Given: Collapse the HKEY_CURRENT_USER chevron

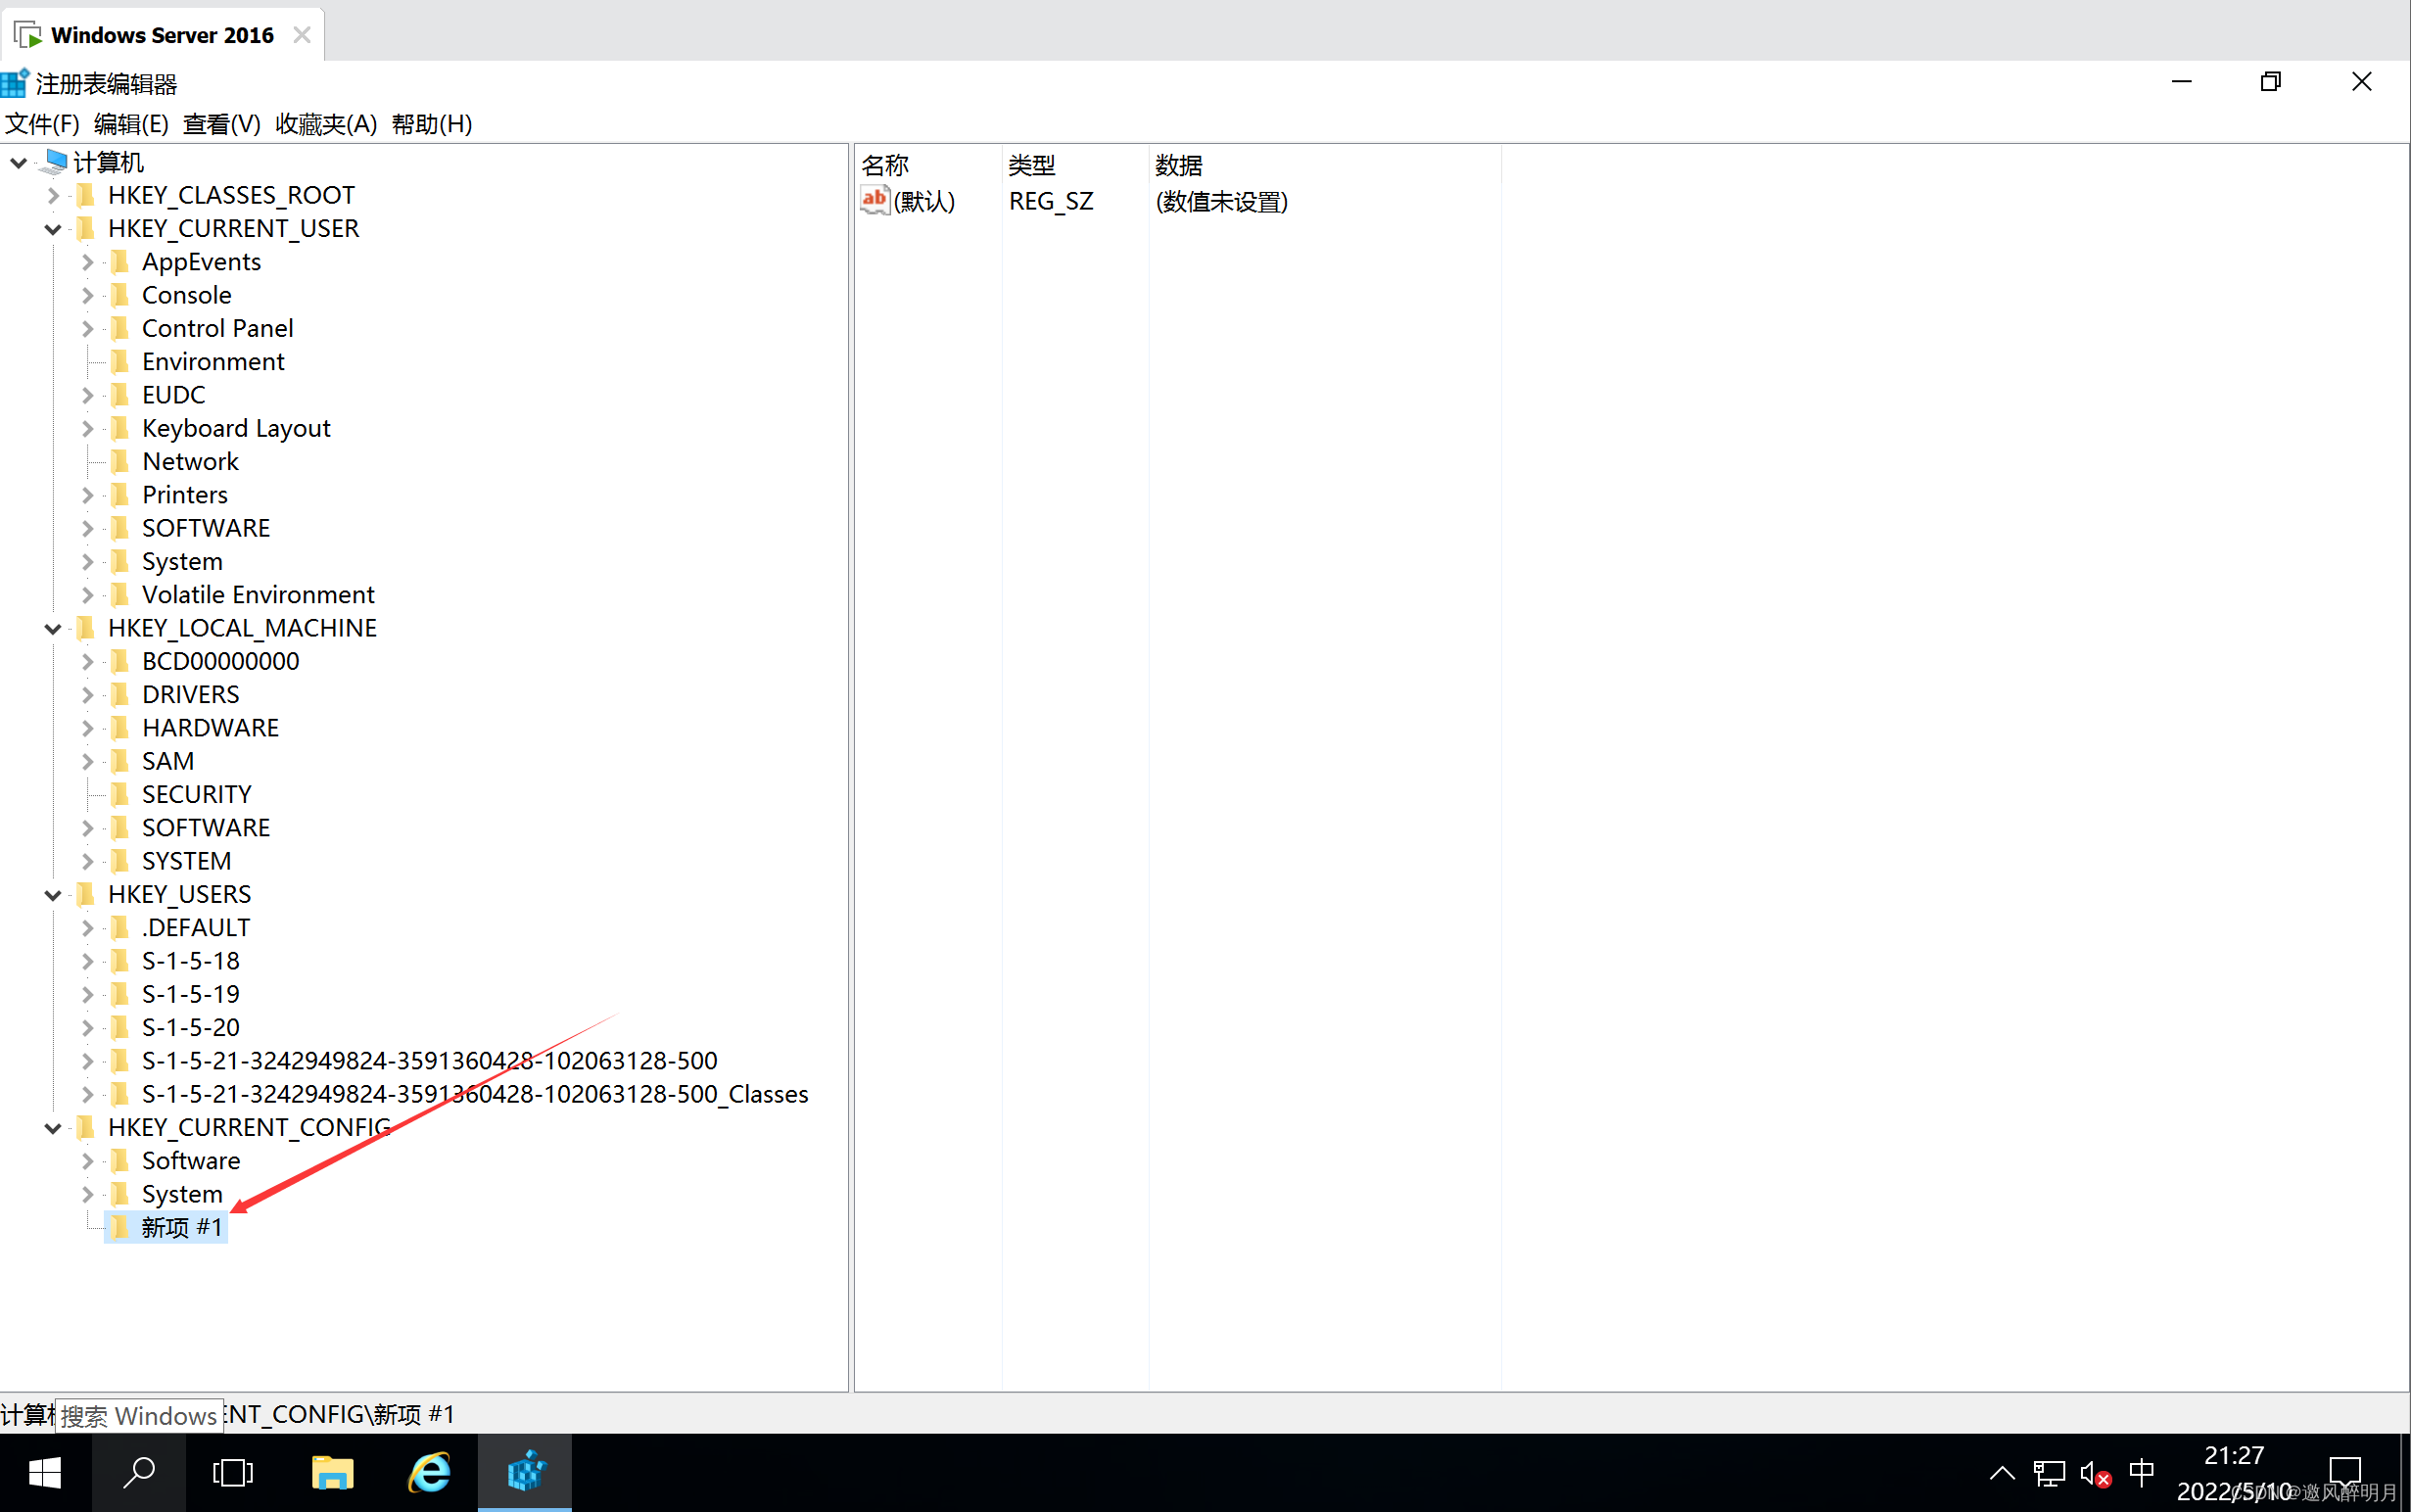Looking at the screenshot, I should (x=53, y=229).
